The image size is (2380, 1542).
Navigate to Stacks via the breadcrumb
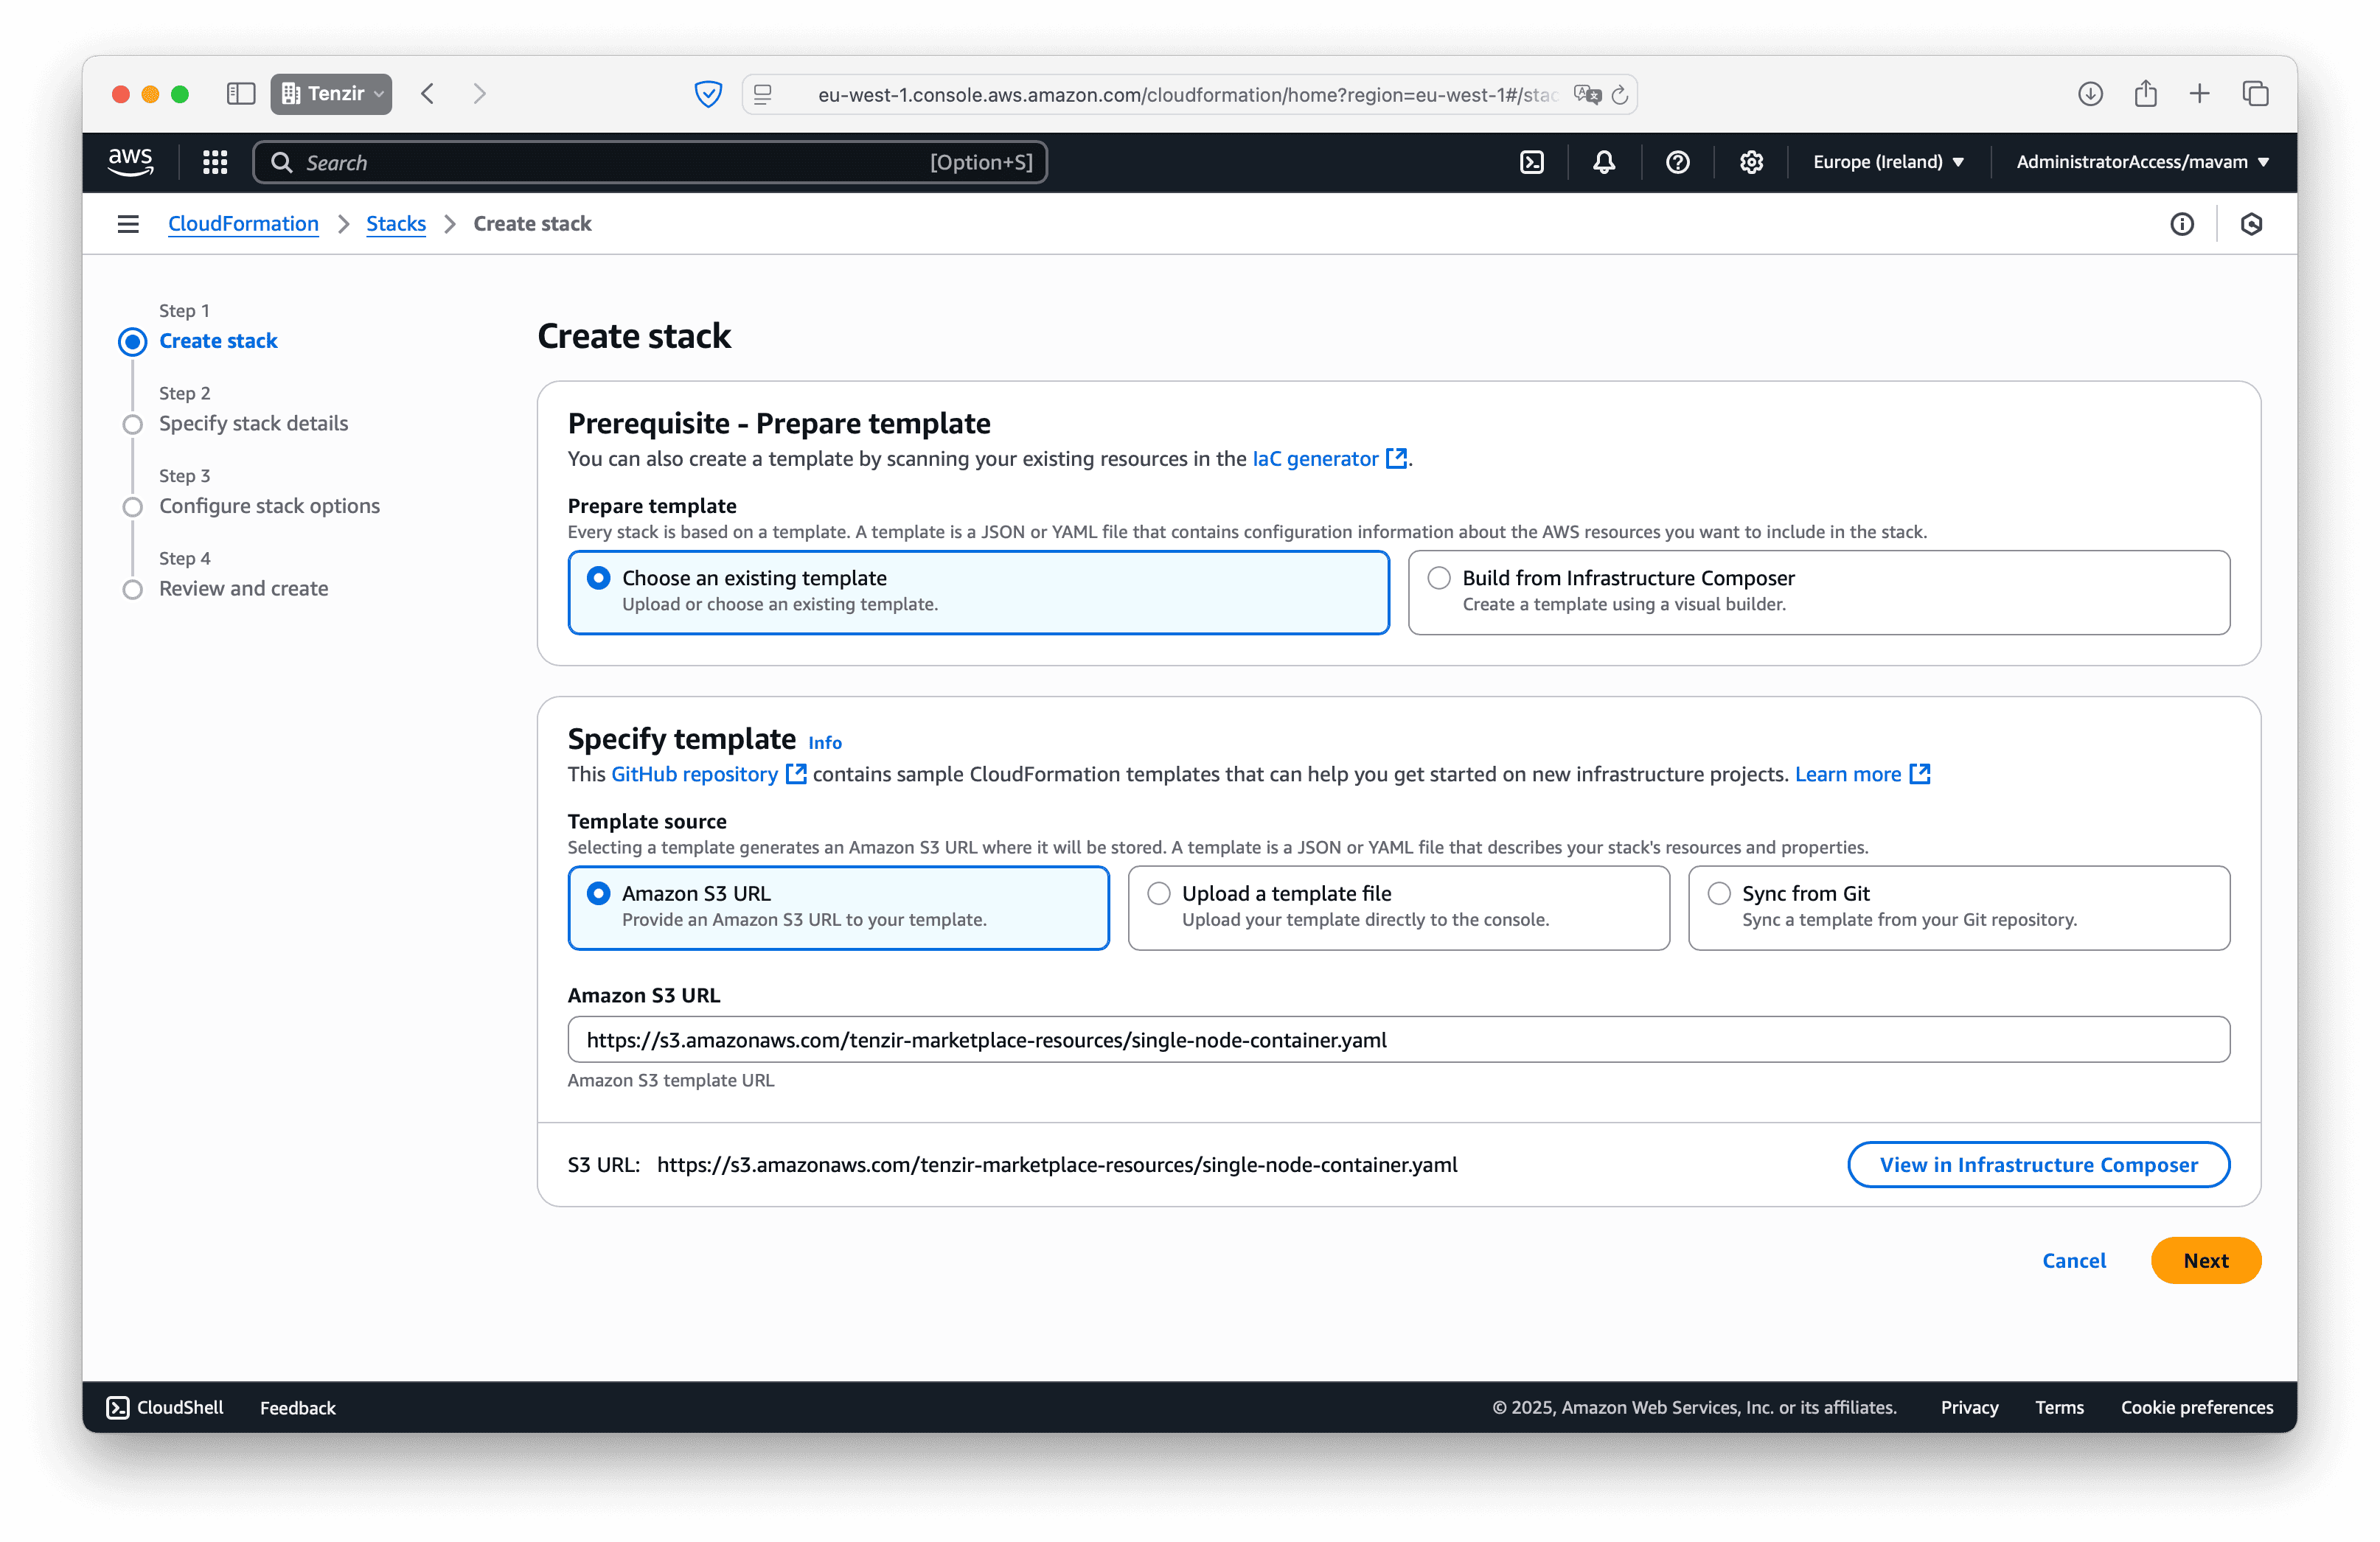[396, 223]
